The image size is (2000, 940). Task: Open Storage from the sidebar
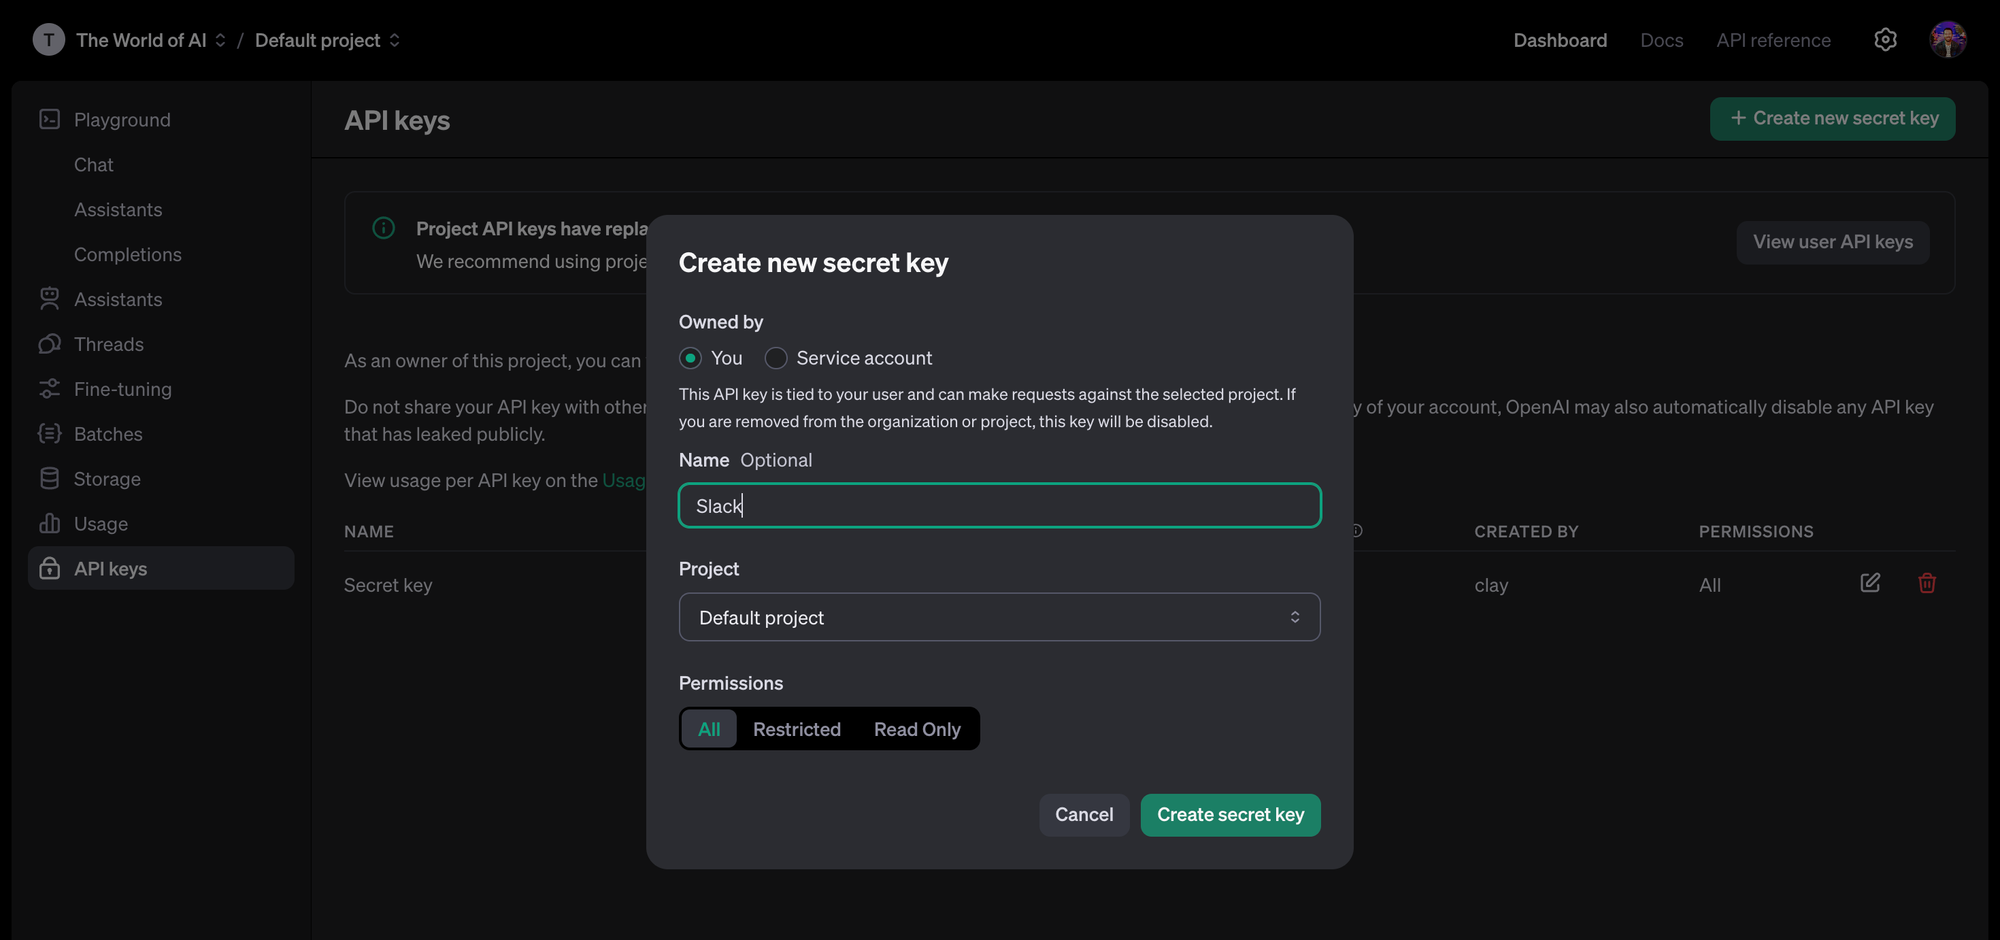click(x=106, y=479)
